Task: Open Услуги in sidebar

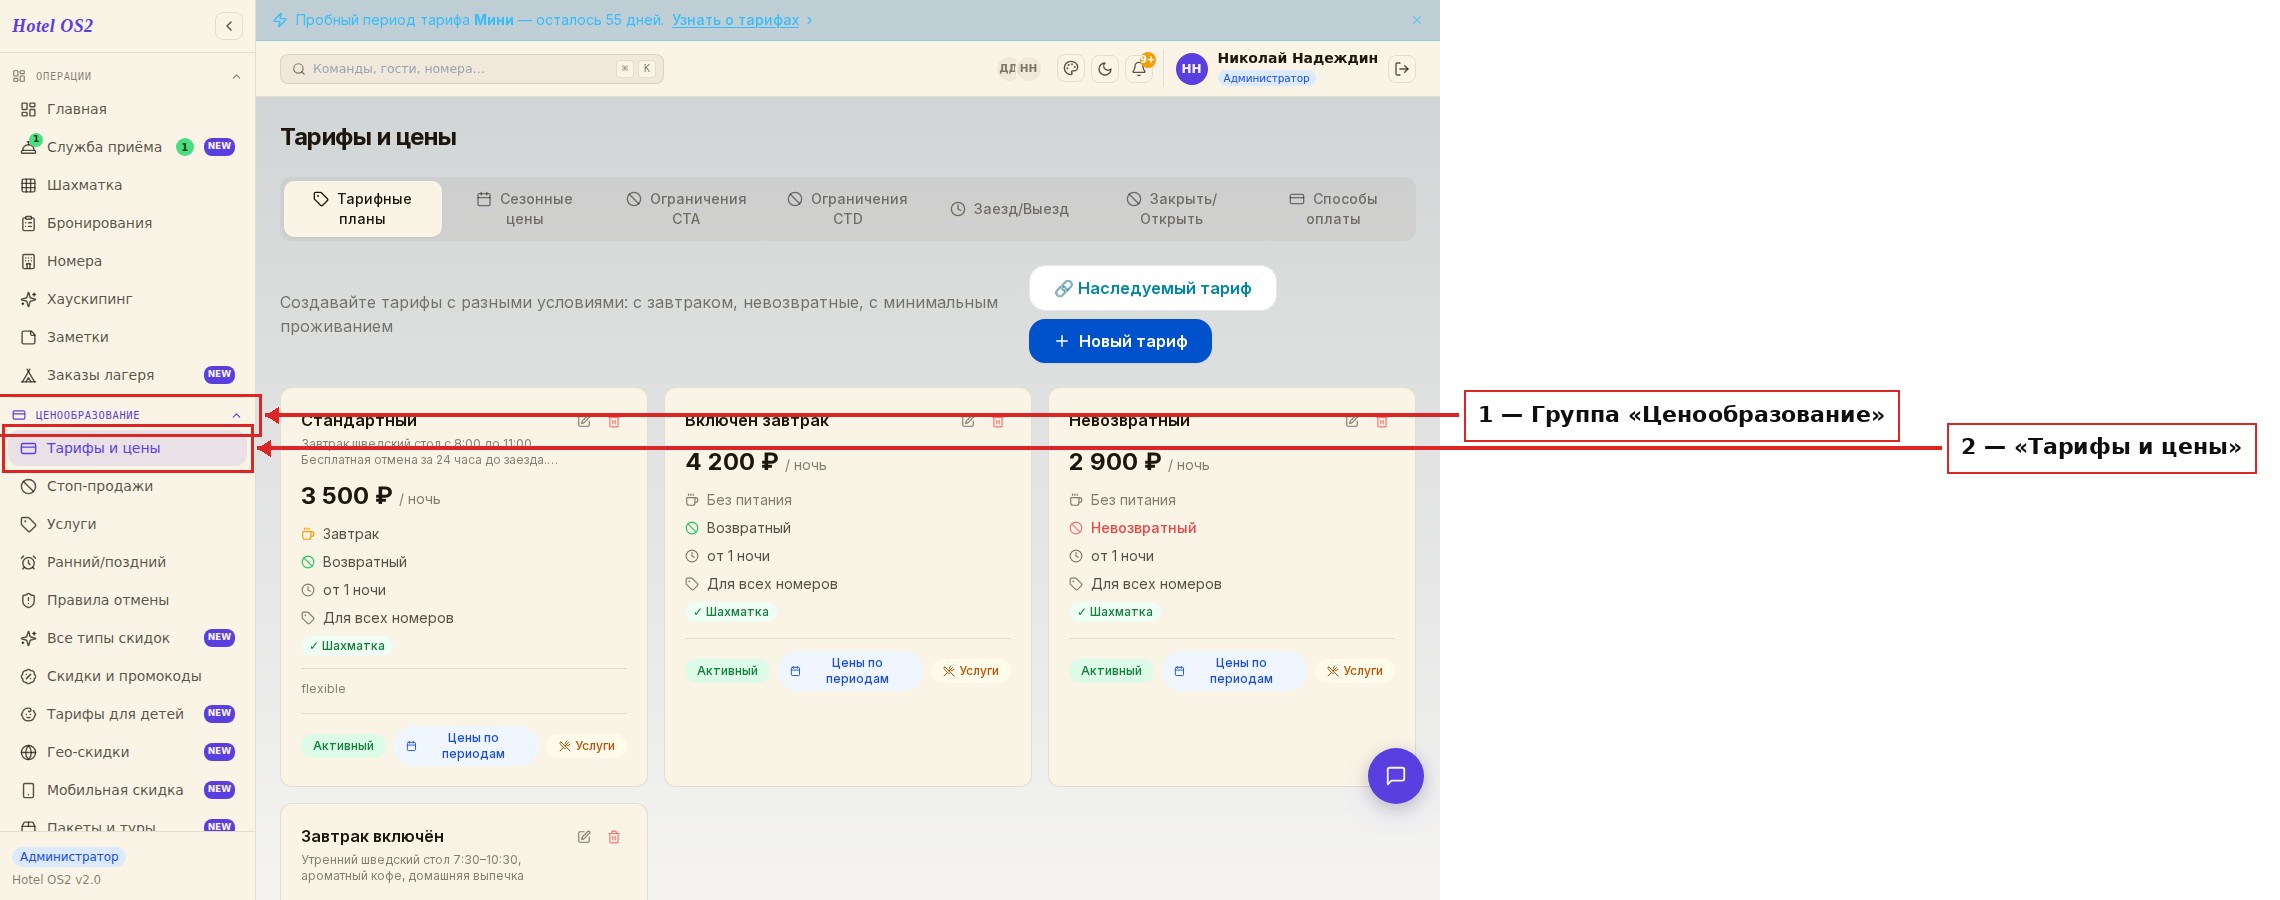Action: (127, 524)
